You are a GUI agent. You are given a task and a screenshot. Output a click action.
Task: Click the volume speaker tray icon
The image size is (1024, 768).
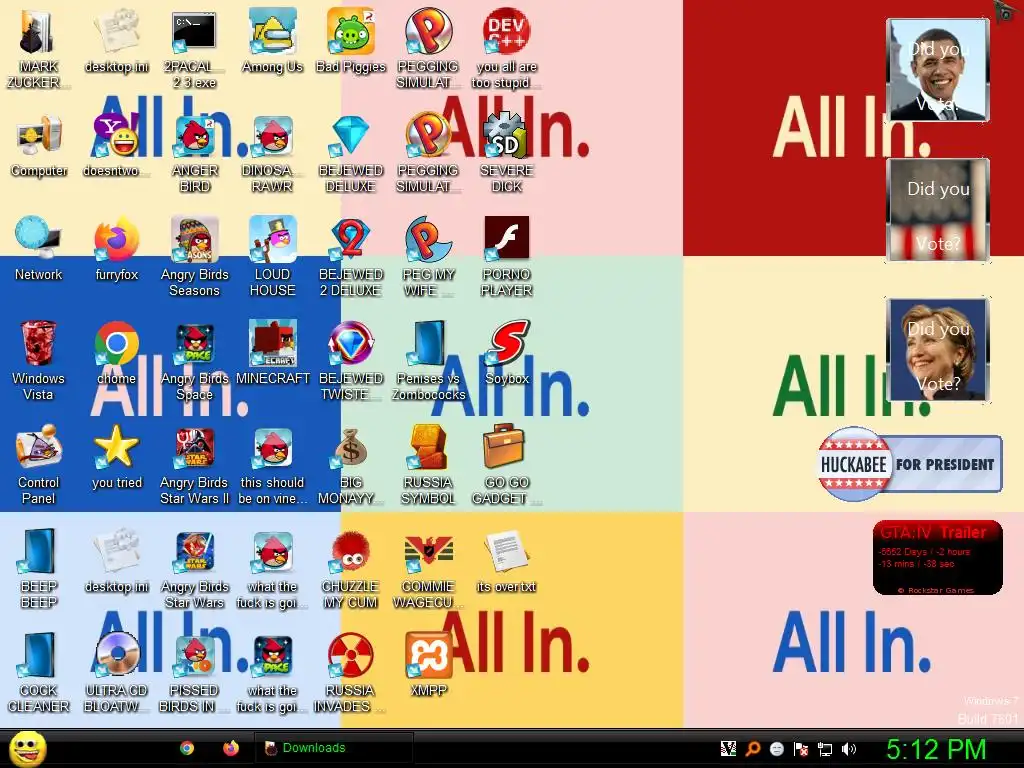tap(849, 749)
